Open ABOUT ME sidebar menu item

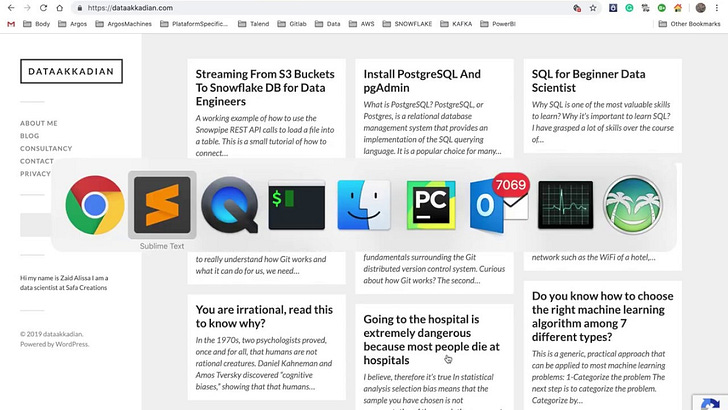click(39, 123)
